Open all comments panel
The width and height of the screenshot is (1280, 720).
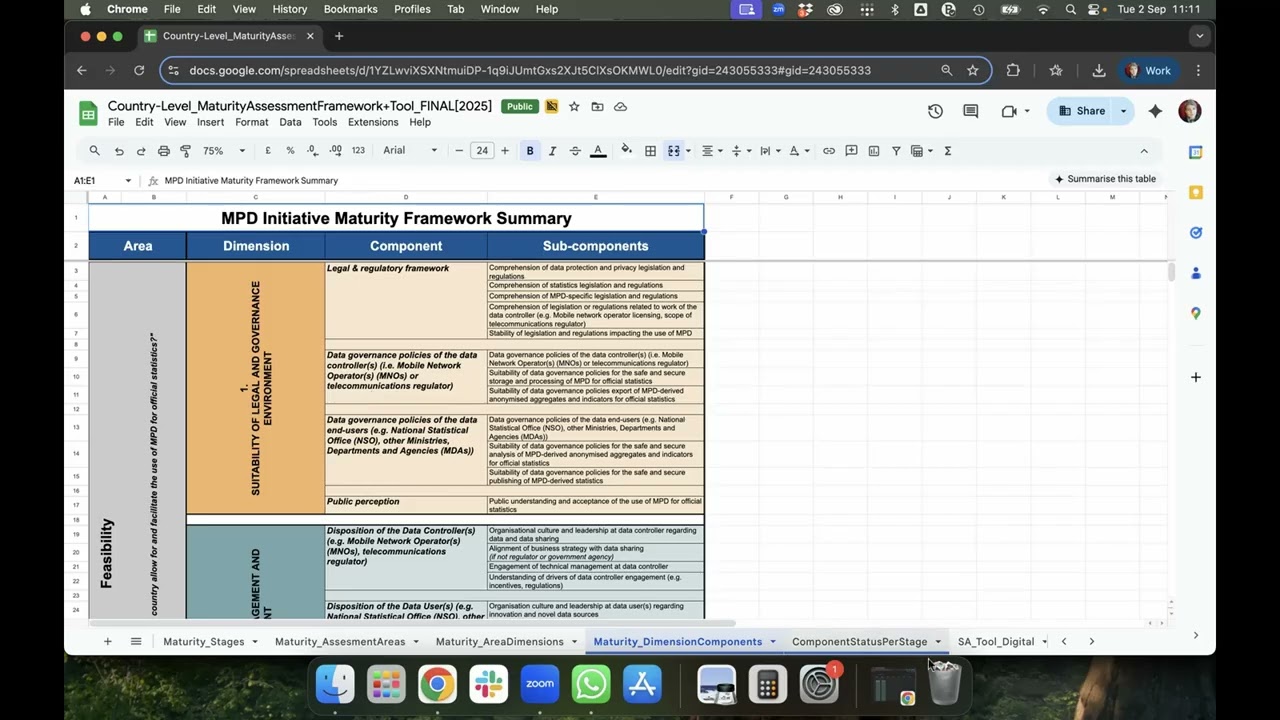coord(970,111)
